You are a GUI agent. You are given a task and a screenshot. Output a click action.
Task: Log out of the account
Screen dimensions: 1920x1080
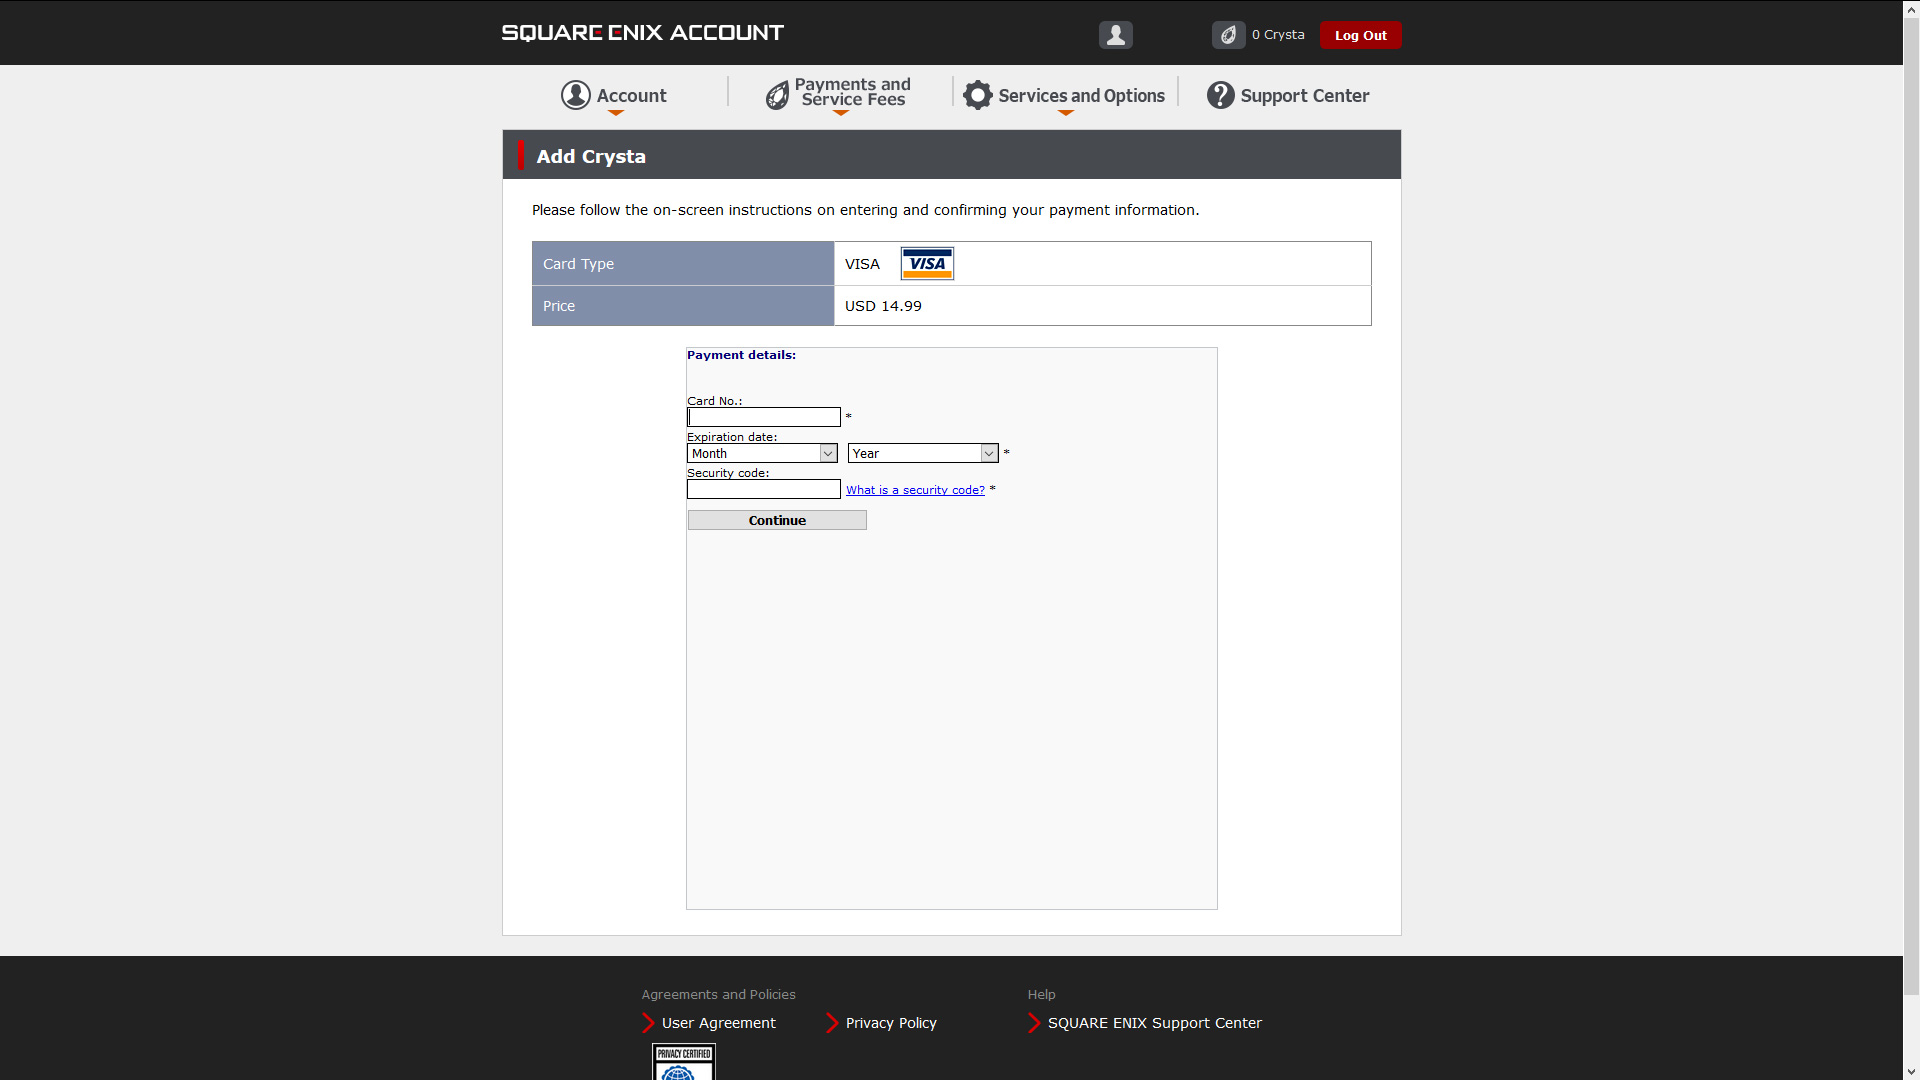coord(1360,35)
